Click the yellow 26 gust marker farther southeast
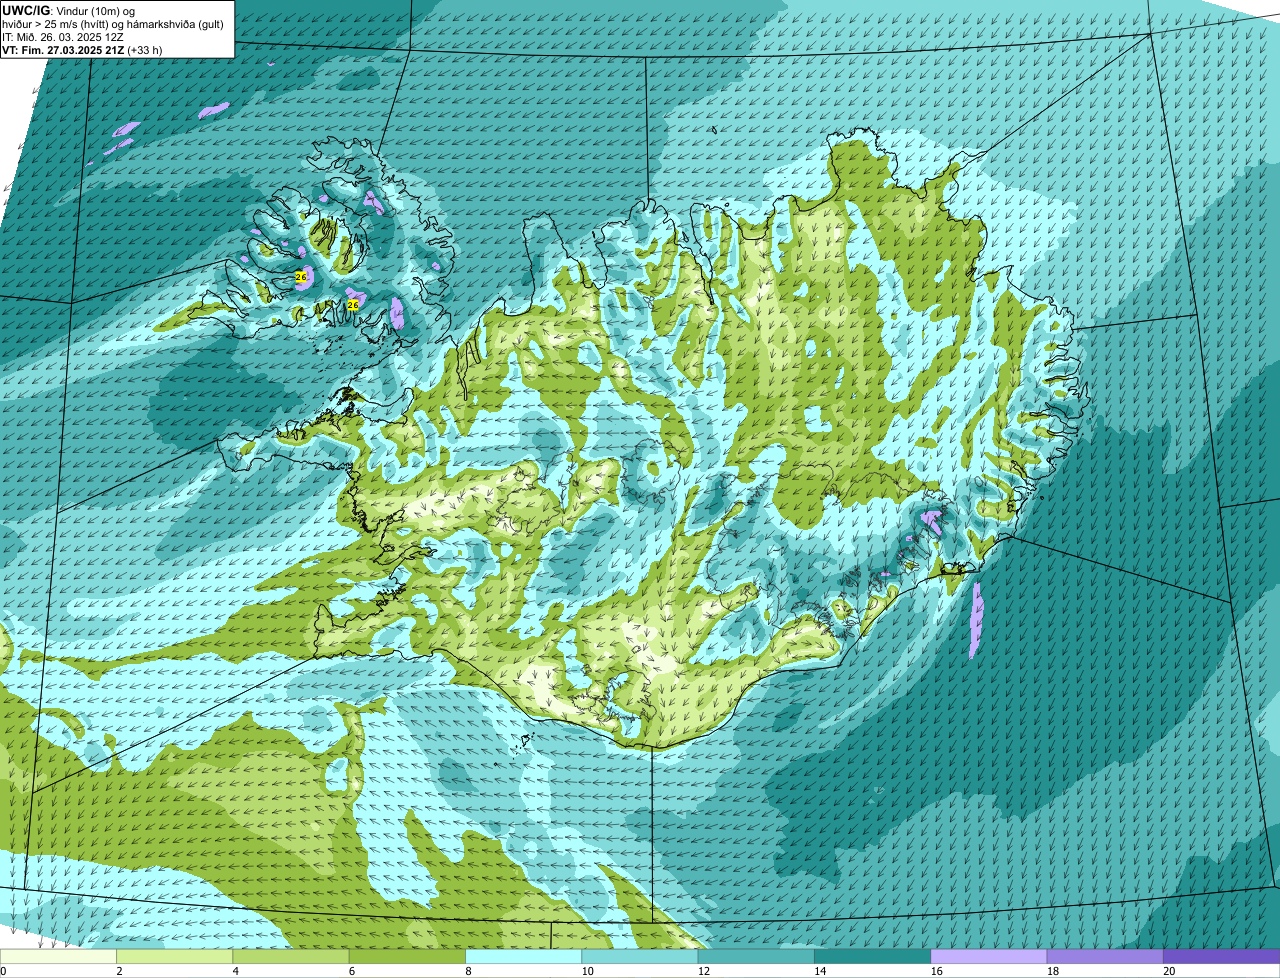Screen dimensions: 1280x978 tap(352, 304)
